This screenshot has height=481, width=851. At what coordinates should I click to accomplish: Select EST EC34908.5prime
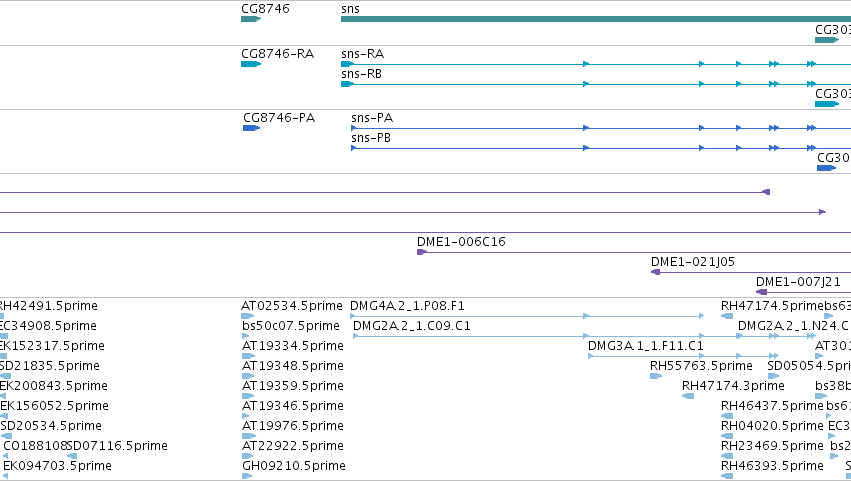tap(48, 326)
